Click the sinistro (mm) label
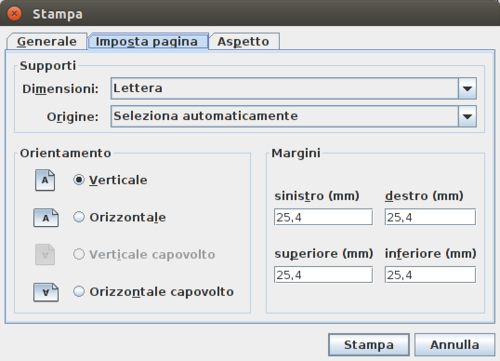The width and height of the screenshot is (500, 361). tap(317, 196)
